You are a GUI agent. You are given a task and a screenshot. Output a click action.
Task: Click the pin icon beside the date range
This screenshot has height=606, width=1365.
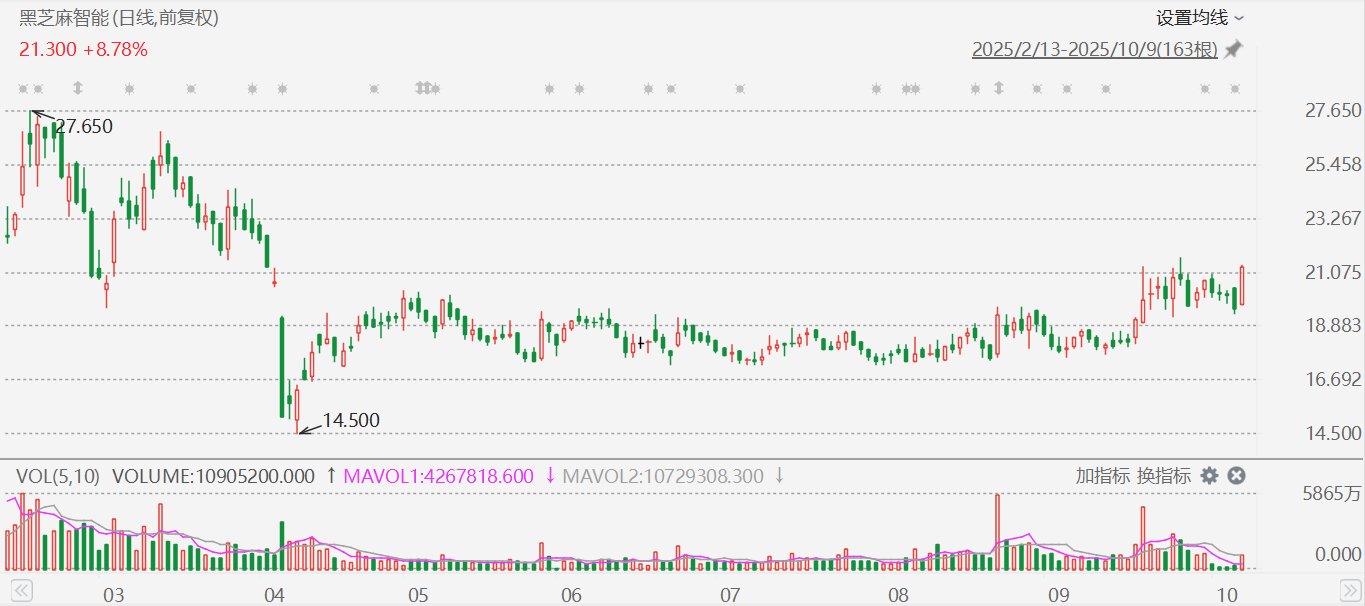(1233, 49)
